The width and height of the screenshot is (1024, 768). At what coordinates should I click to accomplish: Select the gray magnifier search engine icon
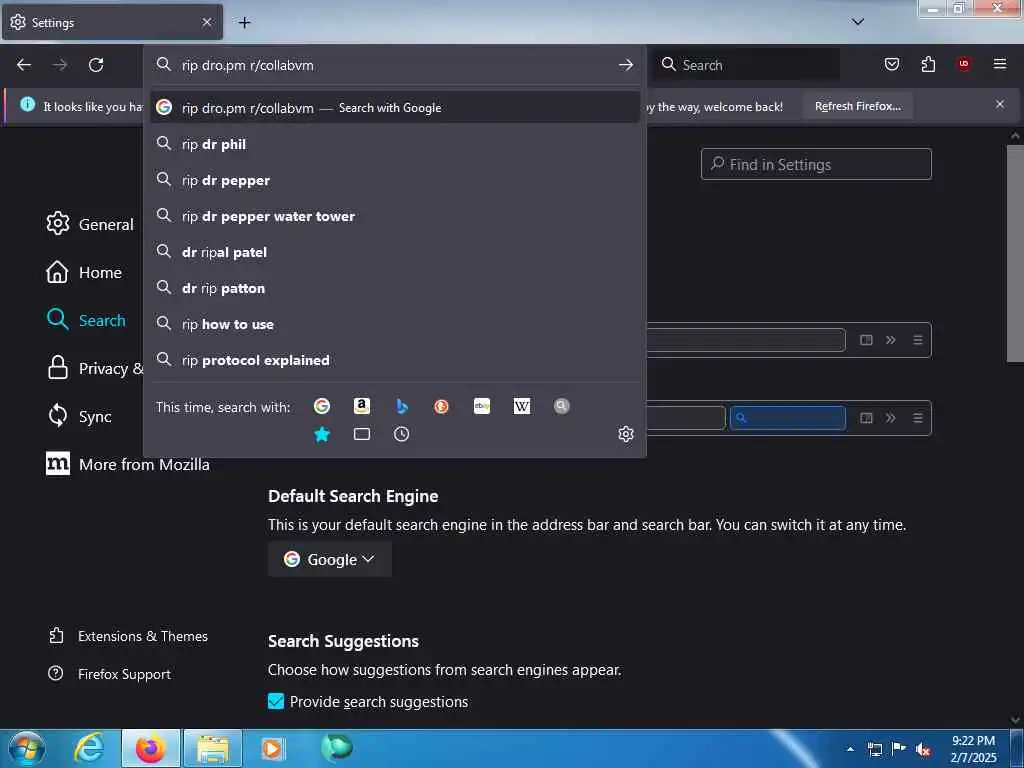[562, 406]
